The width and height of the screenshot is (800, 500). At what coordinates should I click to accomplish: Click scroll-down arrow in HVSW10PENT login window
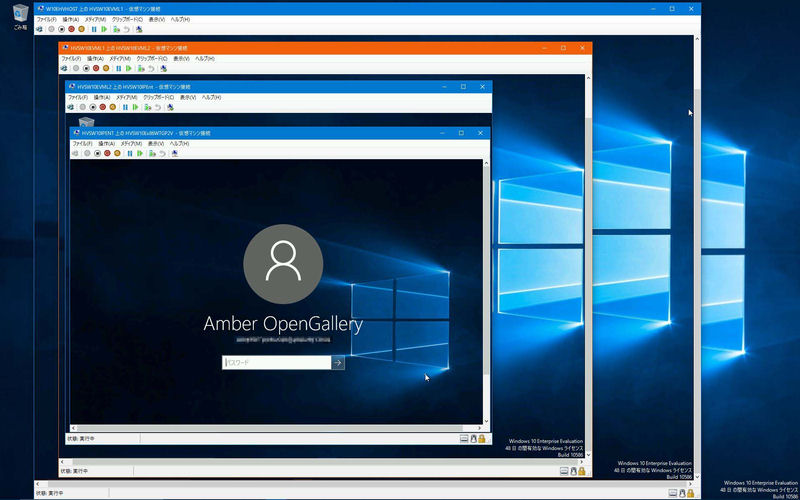click(486, 421)
